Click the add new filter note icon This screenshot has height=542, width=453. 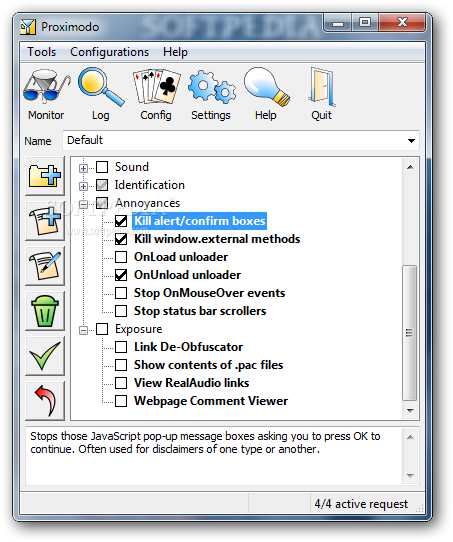click(45, 221)
